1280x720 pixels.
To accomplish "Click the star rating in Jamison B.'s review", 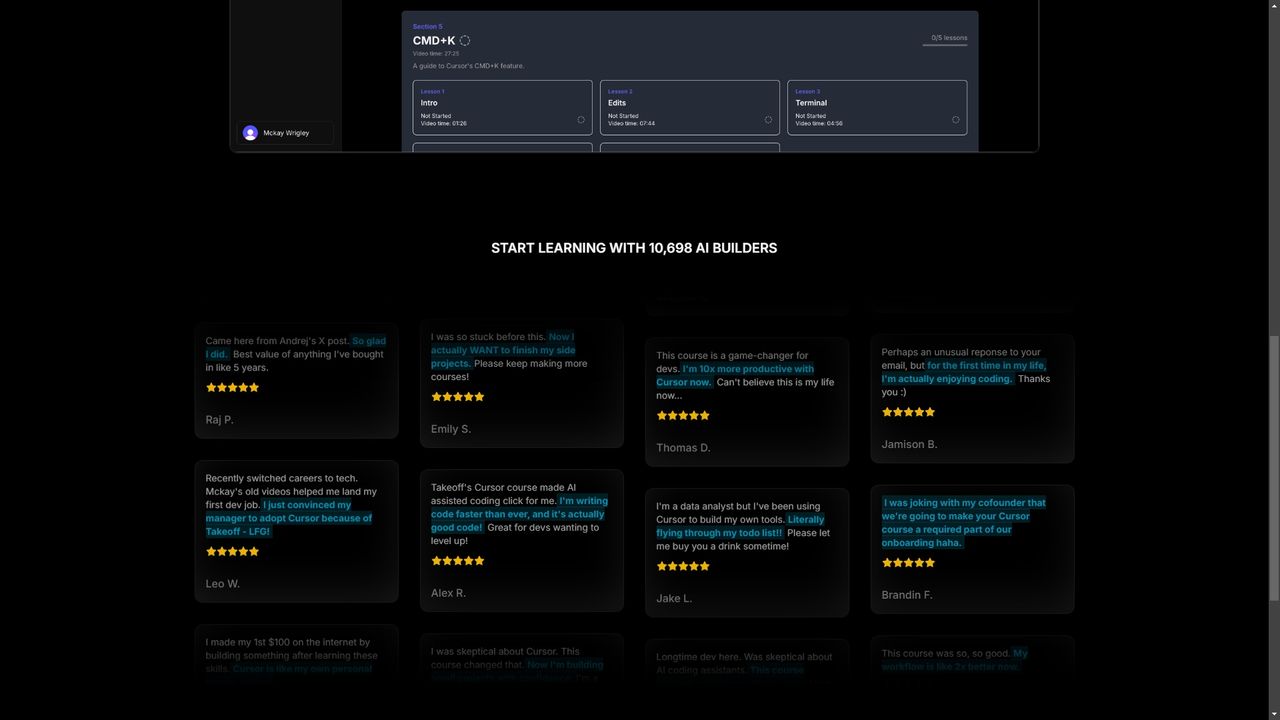I will point(908,412).
